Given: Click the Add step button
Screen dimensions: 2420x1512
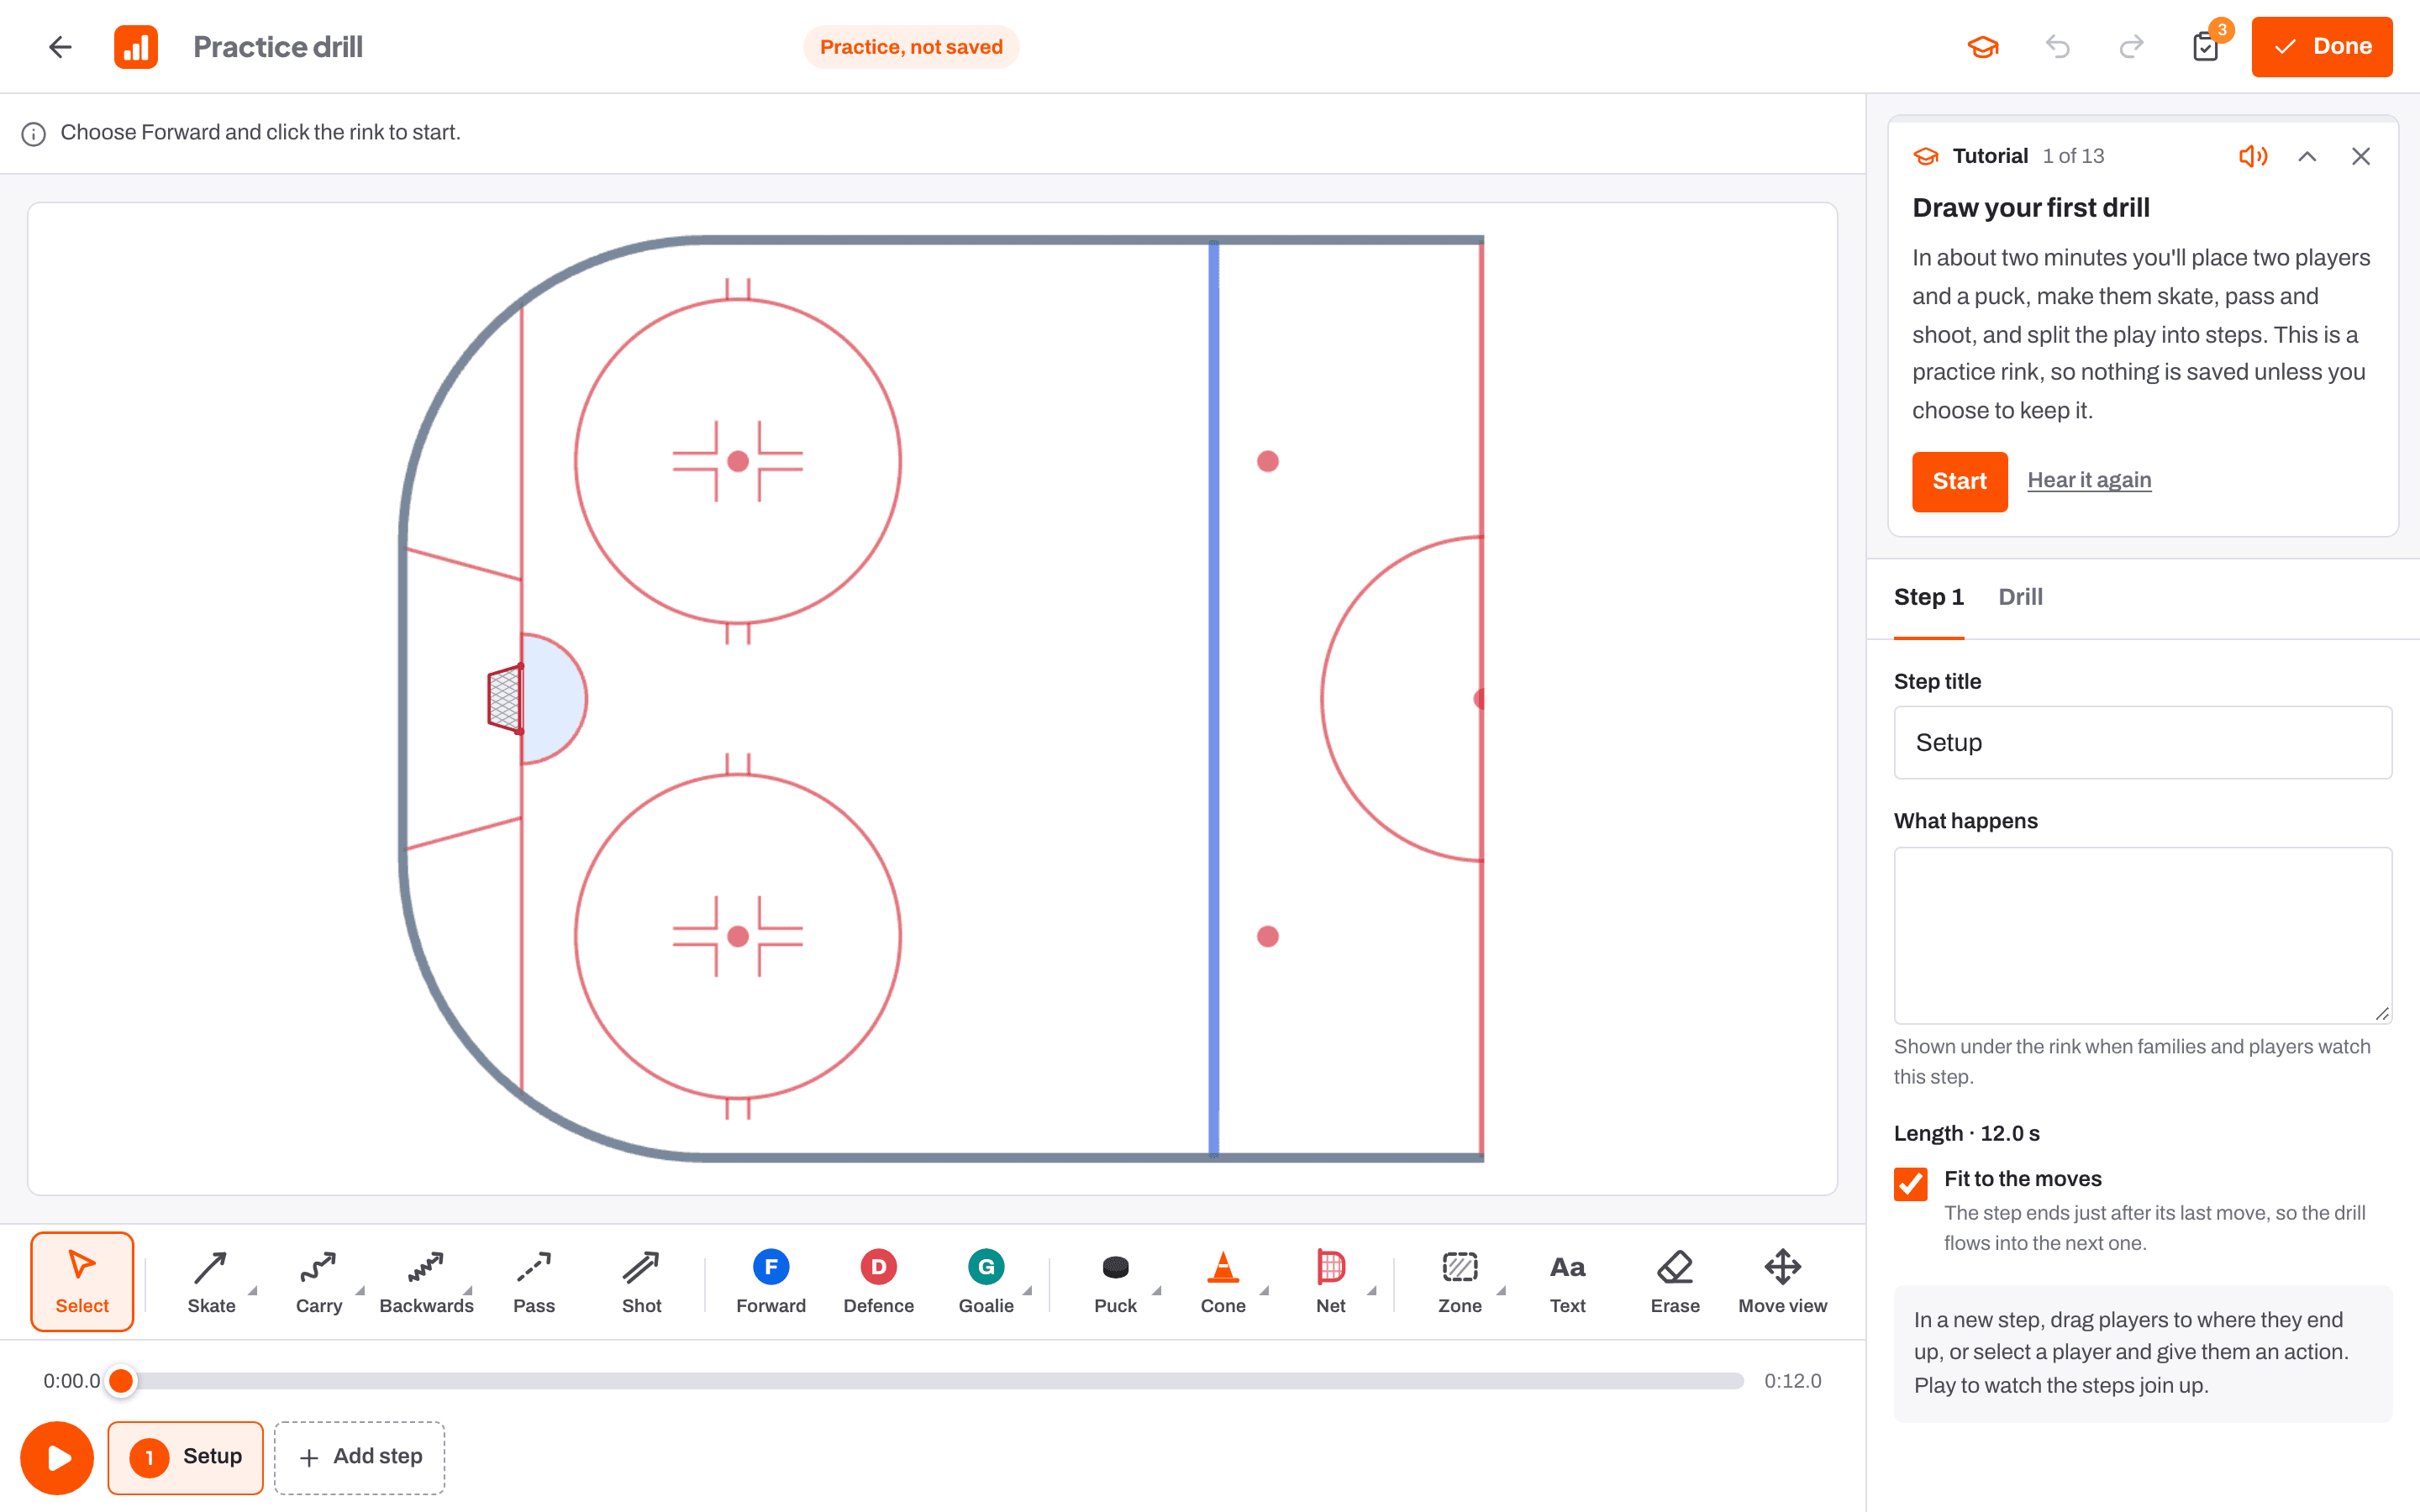Looking at the screenshot, I should point(359,1457).
